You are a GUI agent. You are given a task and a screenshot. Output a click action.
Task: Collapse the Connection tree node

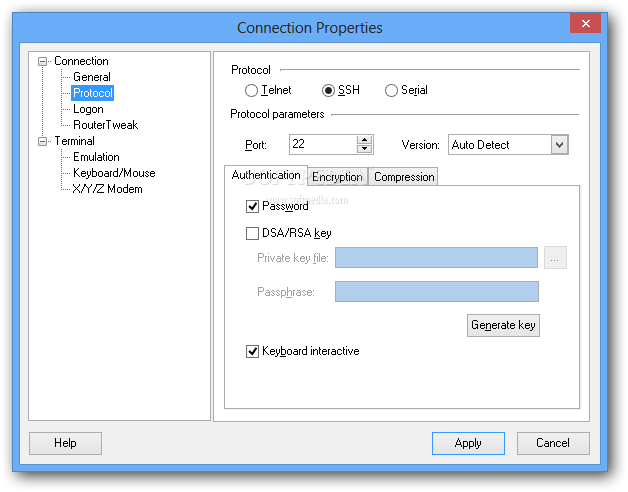(x=42, y=62)
